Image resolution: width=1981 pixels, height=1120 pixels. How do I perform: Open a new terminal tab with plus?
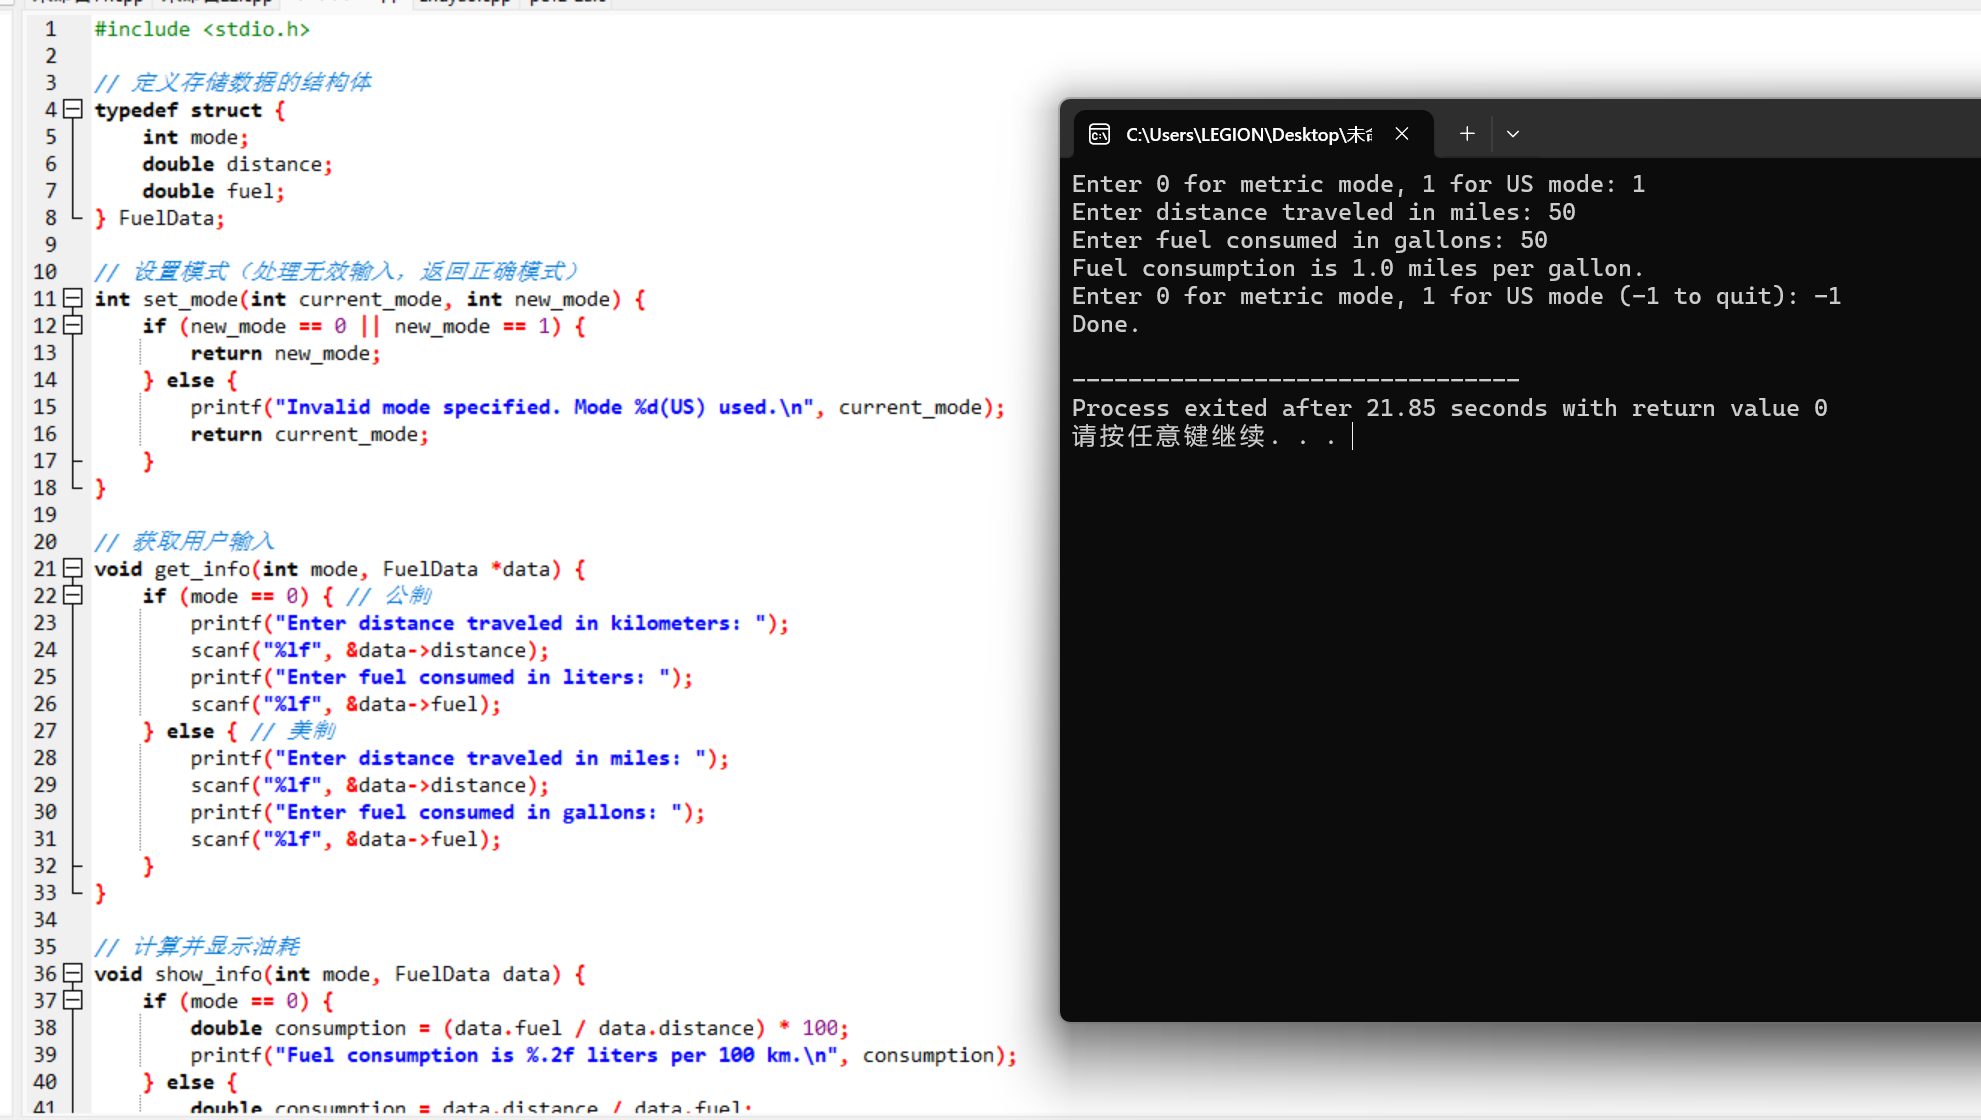[x=1467, y=134]
